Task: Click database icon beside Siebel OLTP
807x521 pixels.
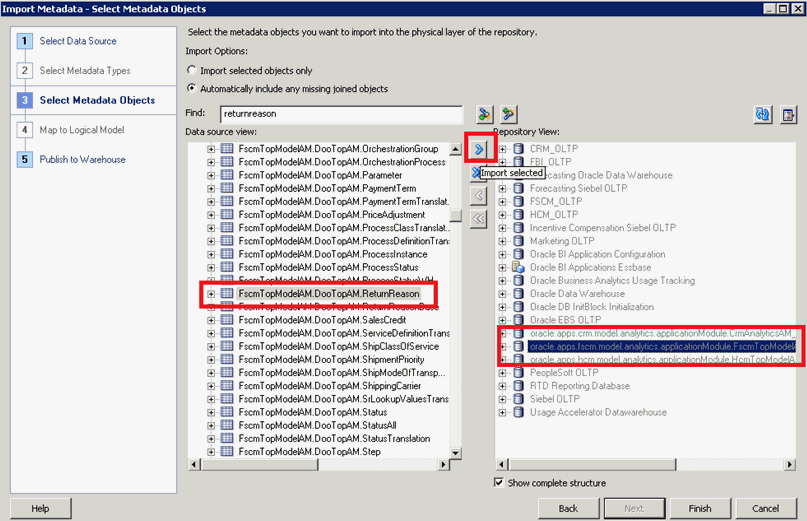Action: pyautogui.click(x=518, y=399)
